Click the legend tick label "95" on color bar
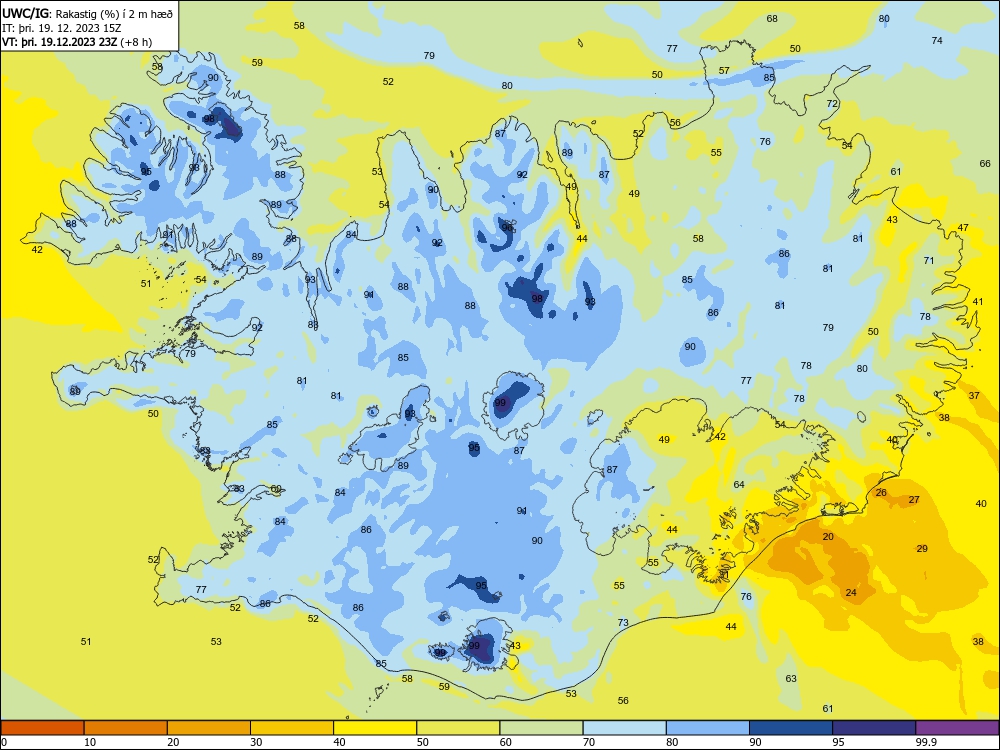The image size is (1000, 750). tap(838, 742)
